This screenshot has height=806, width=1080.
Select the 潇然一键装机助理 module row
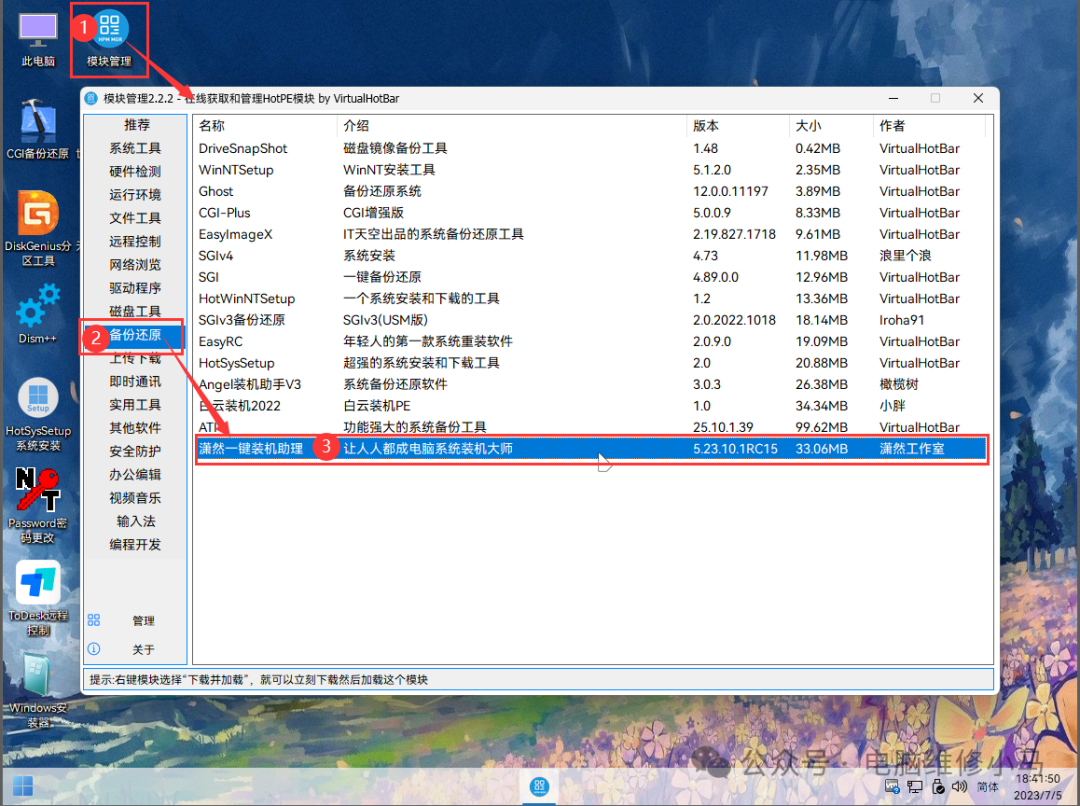pyautogui.click(x=592, y=448)
